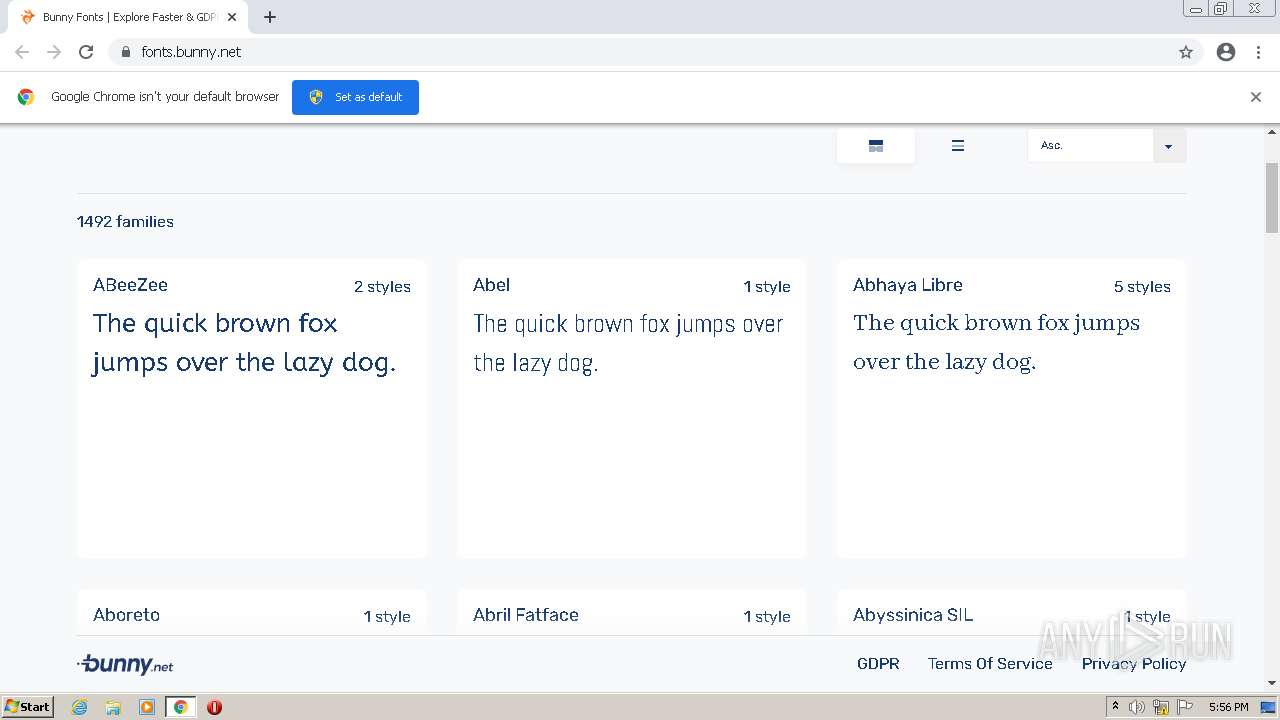
Task: Open the Action Center flag icon
Action: pyautogui.click(x=1185, y=707)
